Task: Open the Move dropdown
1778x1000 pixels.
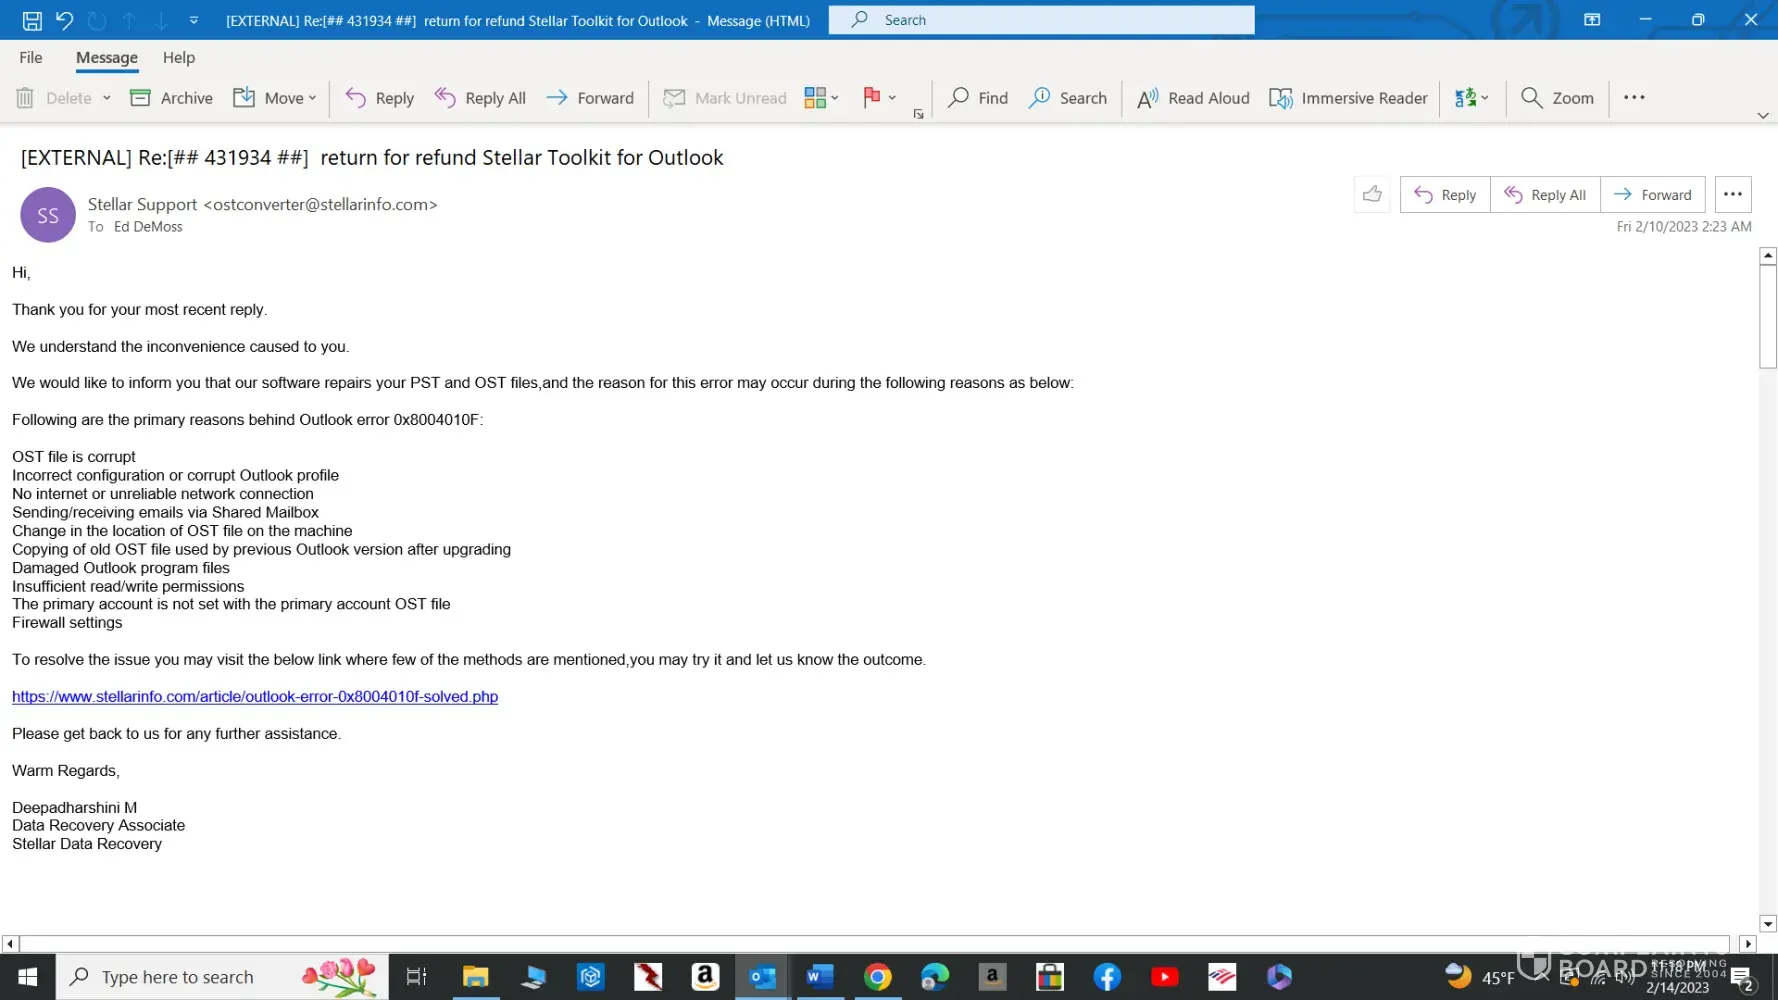Action: coord(275,98)
